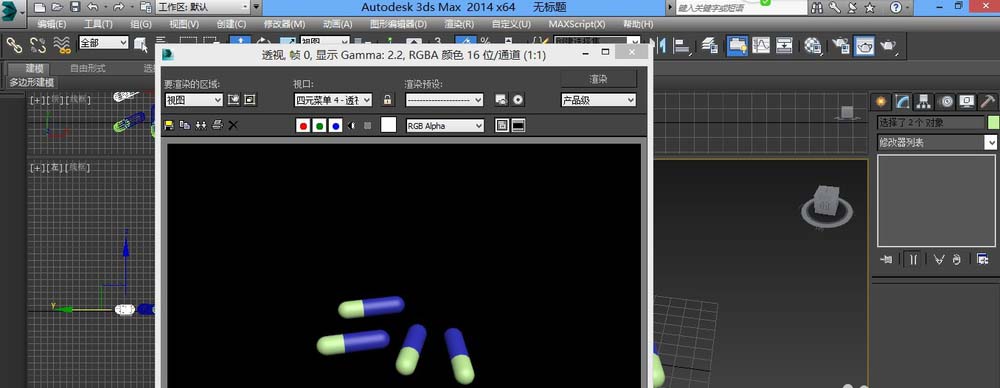Open Environment and Effects dialog icon
1000x388 pixels.
tap(518, 100)
